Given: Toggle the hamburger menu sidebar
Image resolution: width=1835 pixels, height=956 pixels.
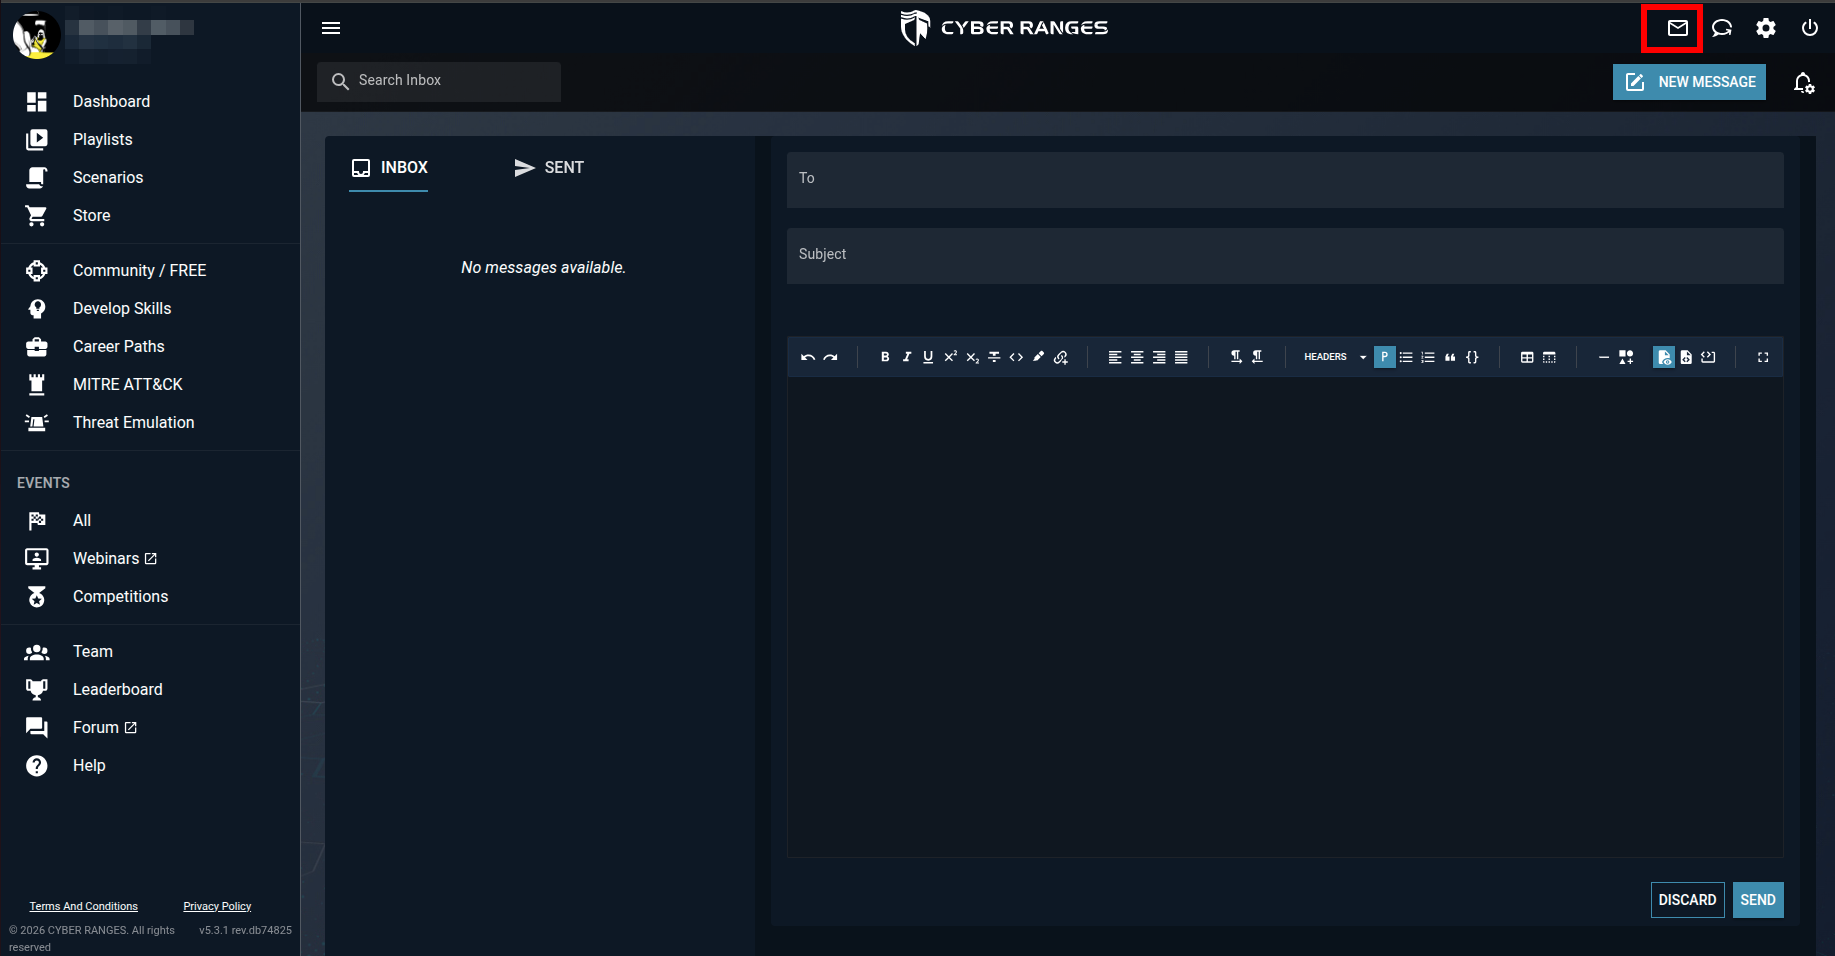Looking at the screenshot, I should pyautogui.click(x=331, y=28).
